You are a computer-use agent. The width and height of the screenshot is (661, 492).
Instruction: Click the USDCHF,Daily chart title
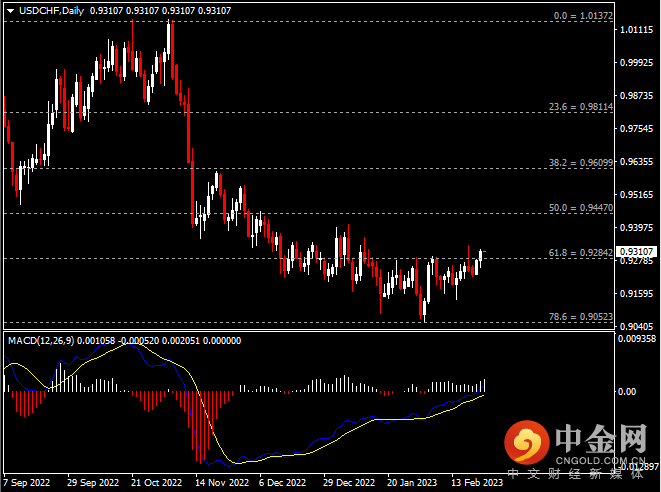click(x=46, y=9)
